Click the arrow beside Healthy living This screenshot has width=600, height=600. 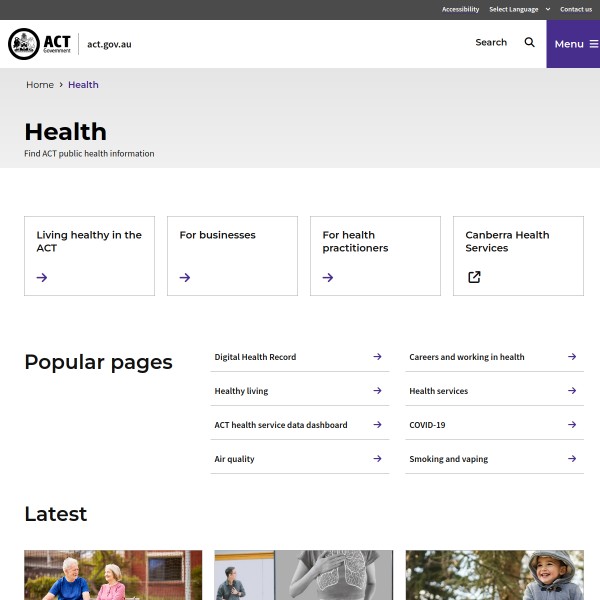click(x=377, y=391)
